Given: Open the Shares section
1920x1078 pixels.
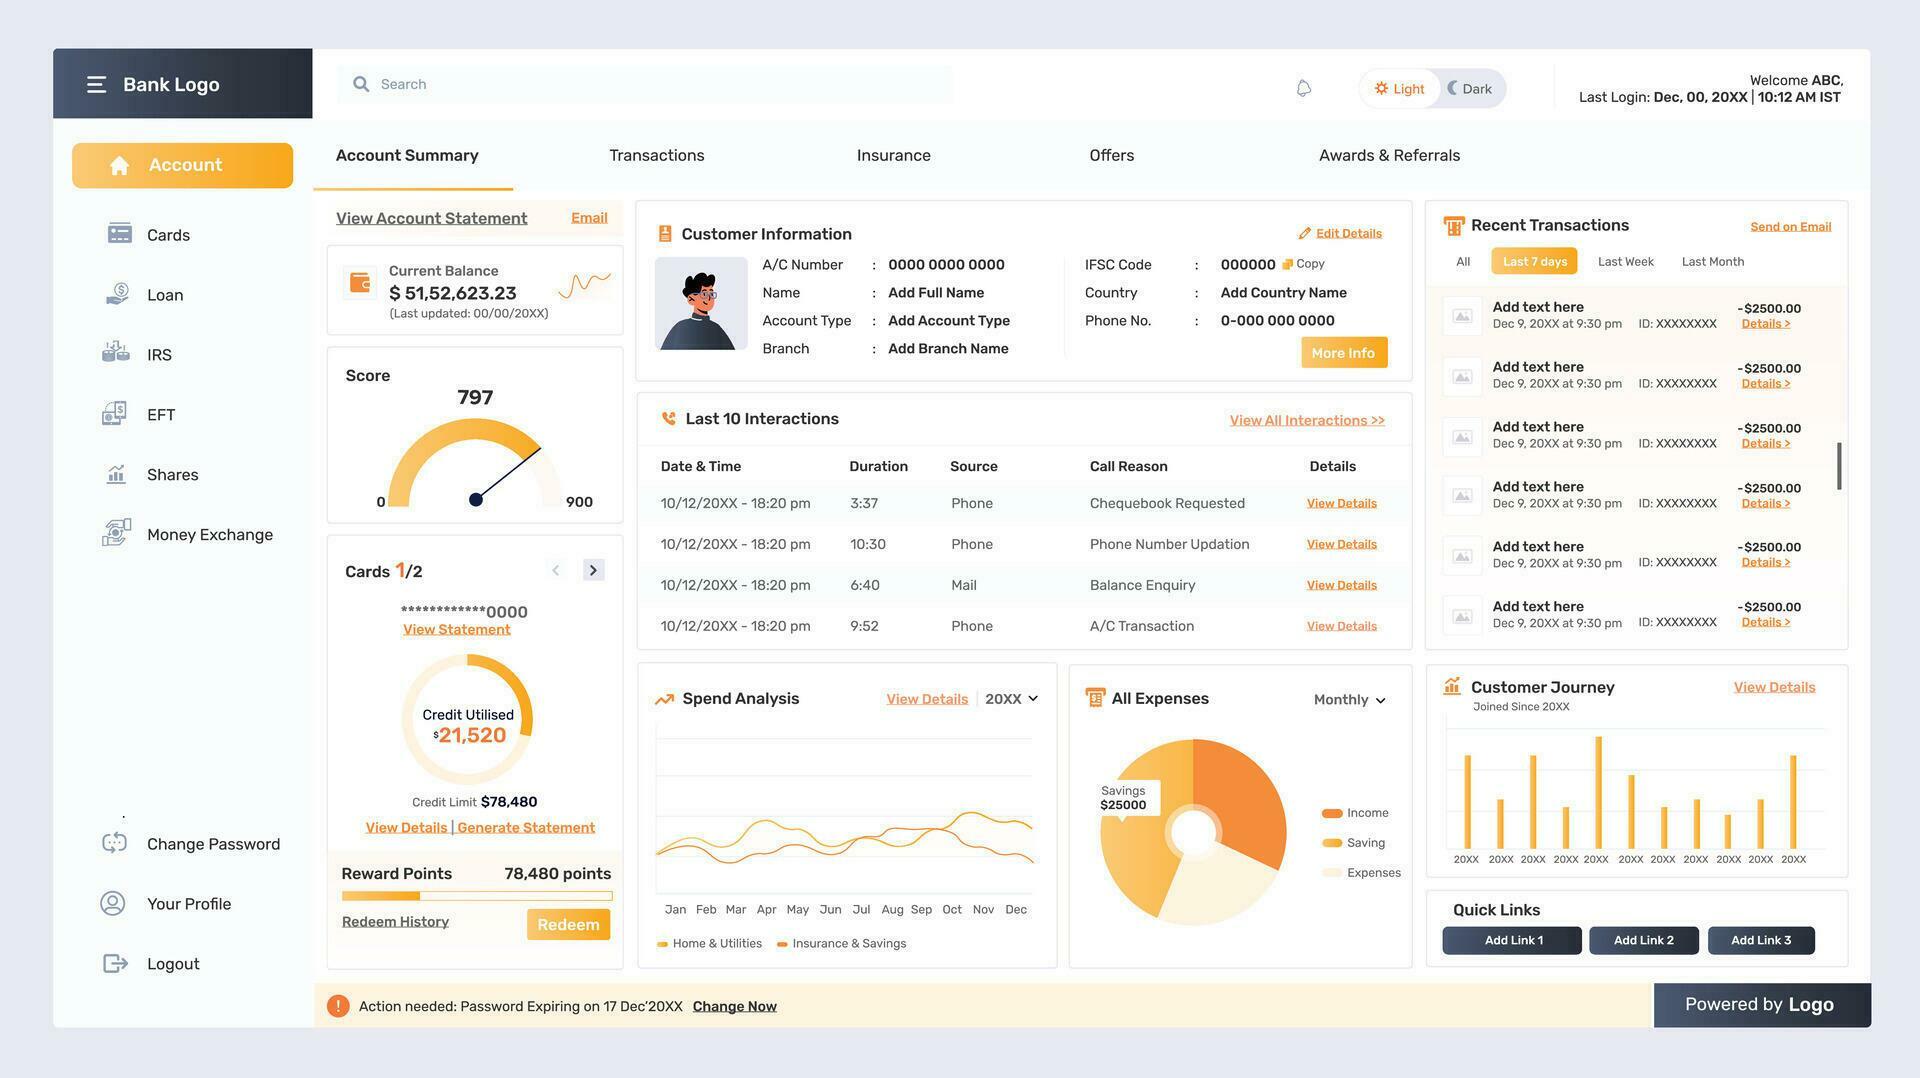Looking at the screenshot, I should click(x=115, y=474).
